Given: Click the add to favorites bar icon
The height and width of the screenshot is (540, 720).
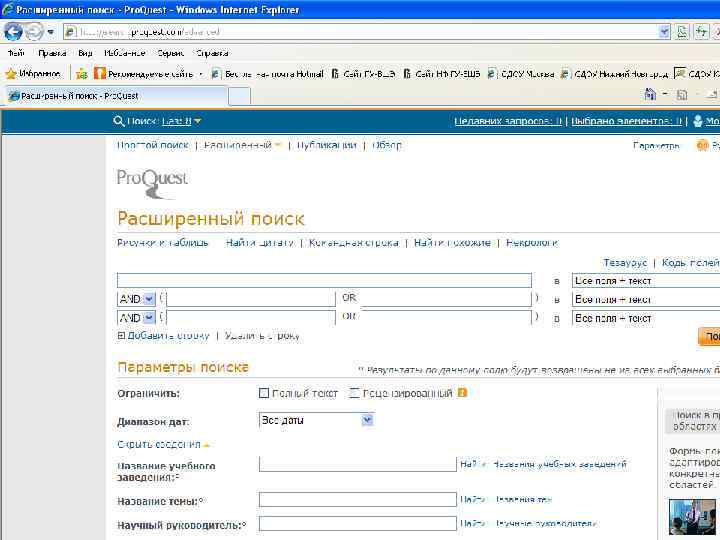Looking at the screenshot, I should pos(82,73).
